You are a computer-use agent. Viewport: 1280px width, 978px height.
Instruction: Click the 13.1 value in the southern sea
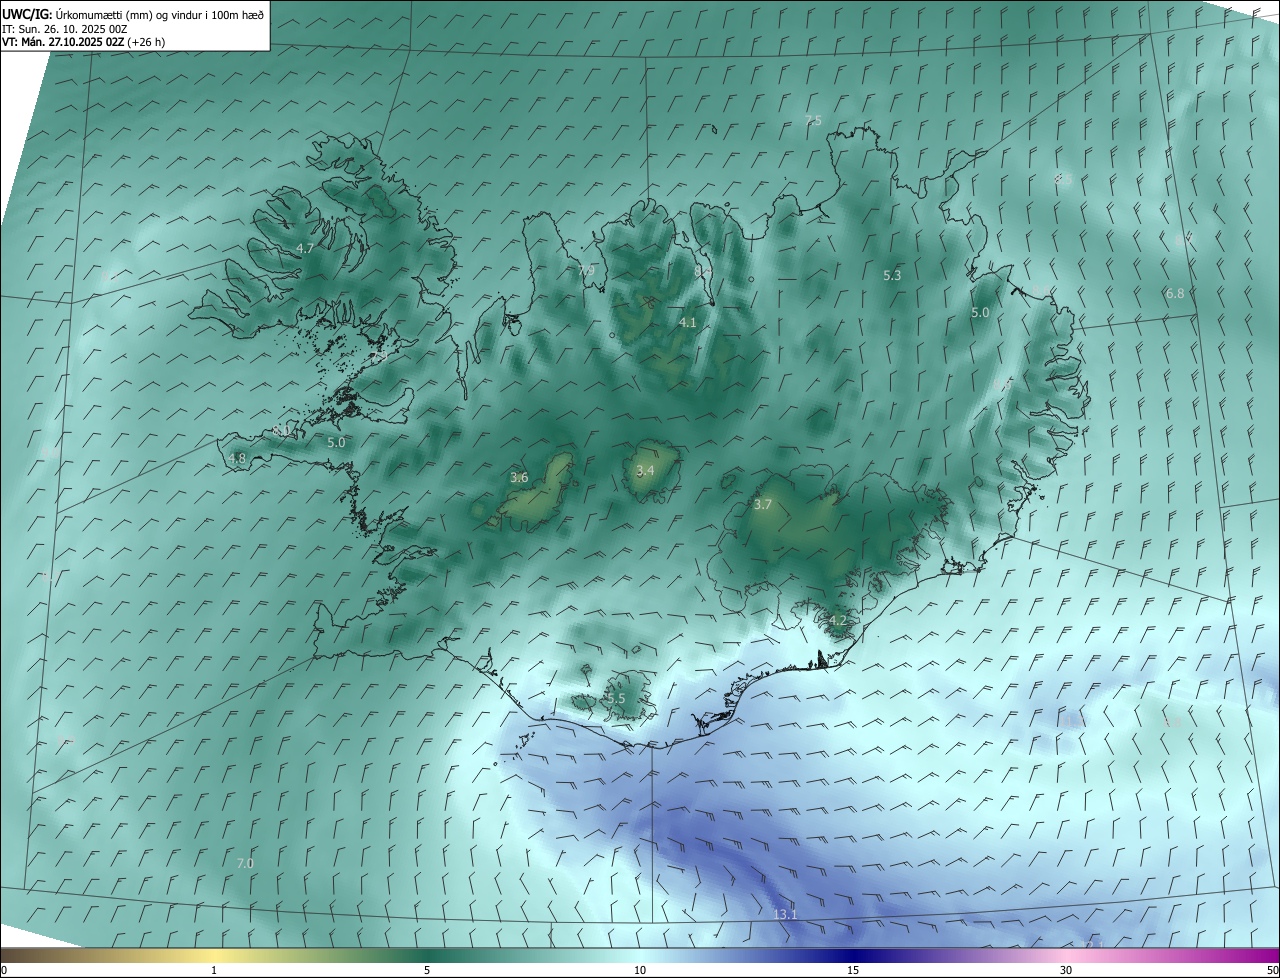(785, 914)
